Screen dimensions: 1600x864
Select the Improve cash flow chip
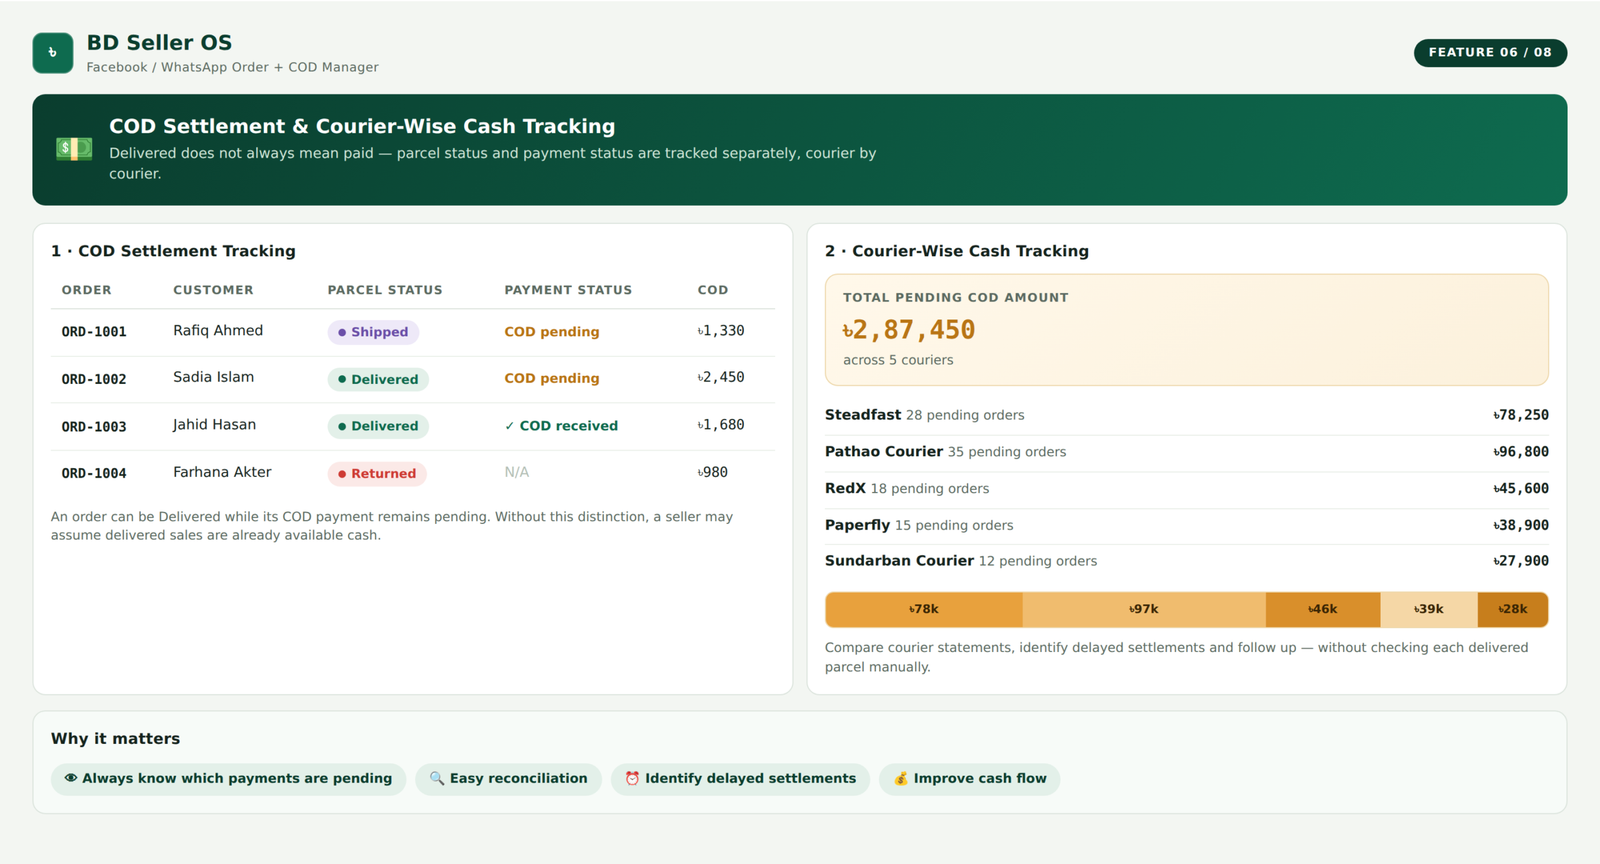970,779
